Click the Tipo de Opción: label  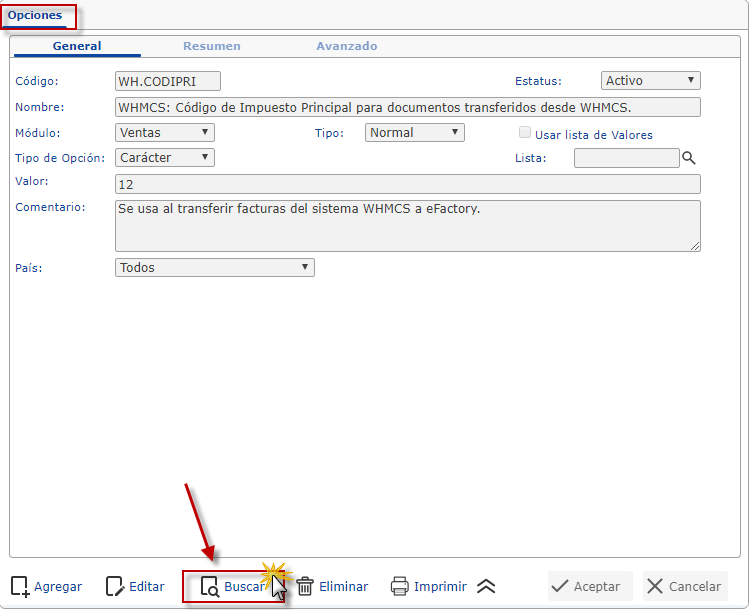pos(60,158)
